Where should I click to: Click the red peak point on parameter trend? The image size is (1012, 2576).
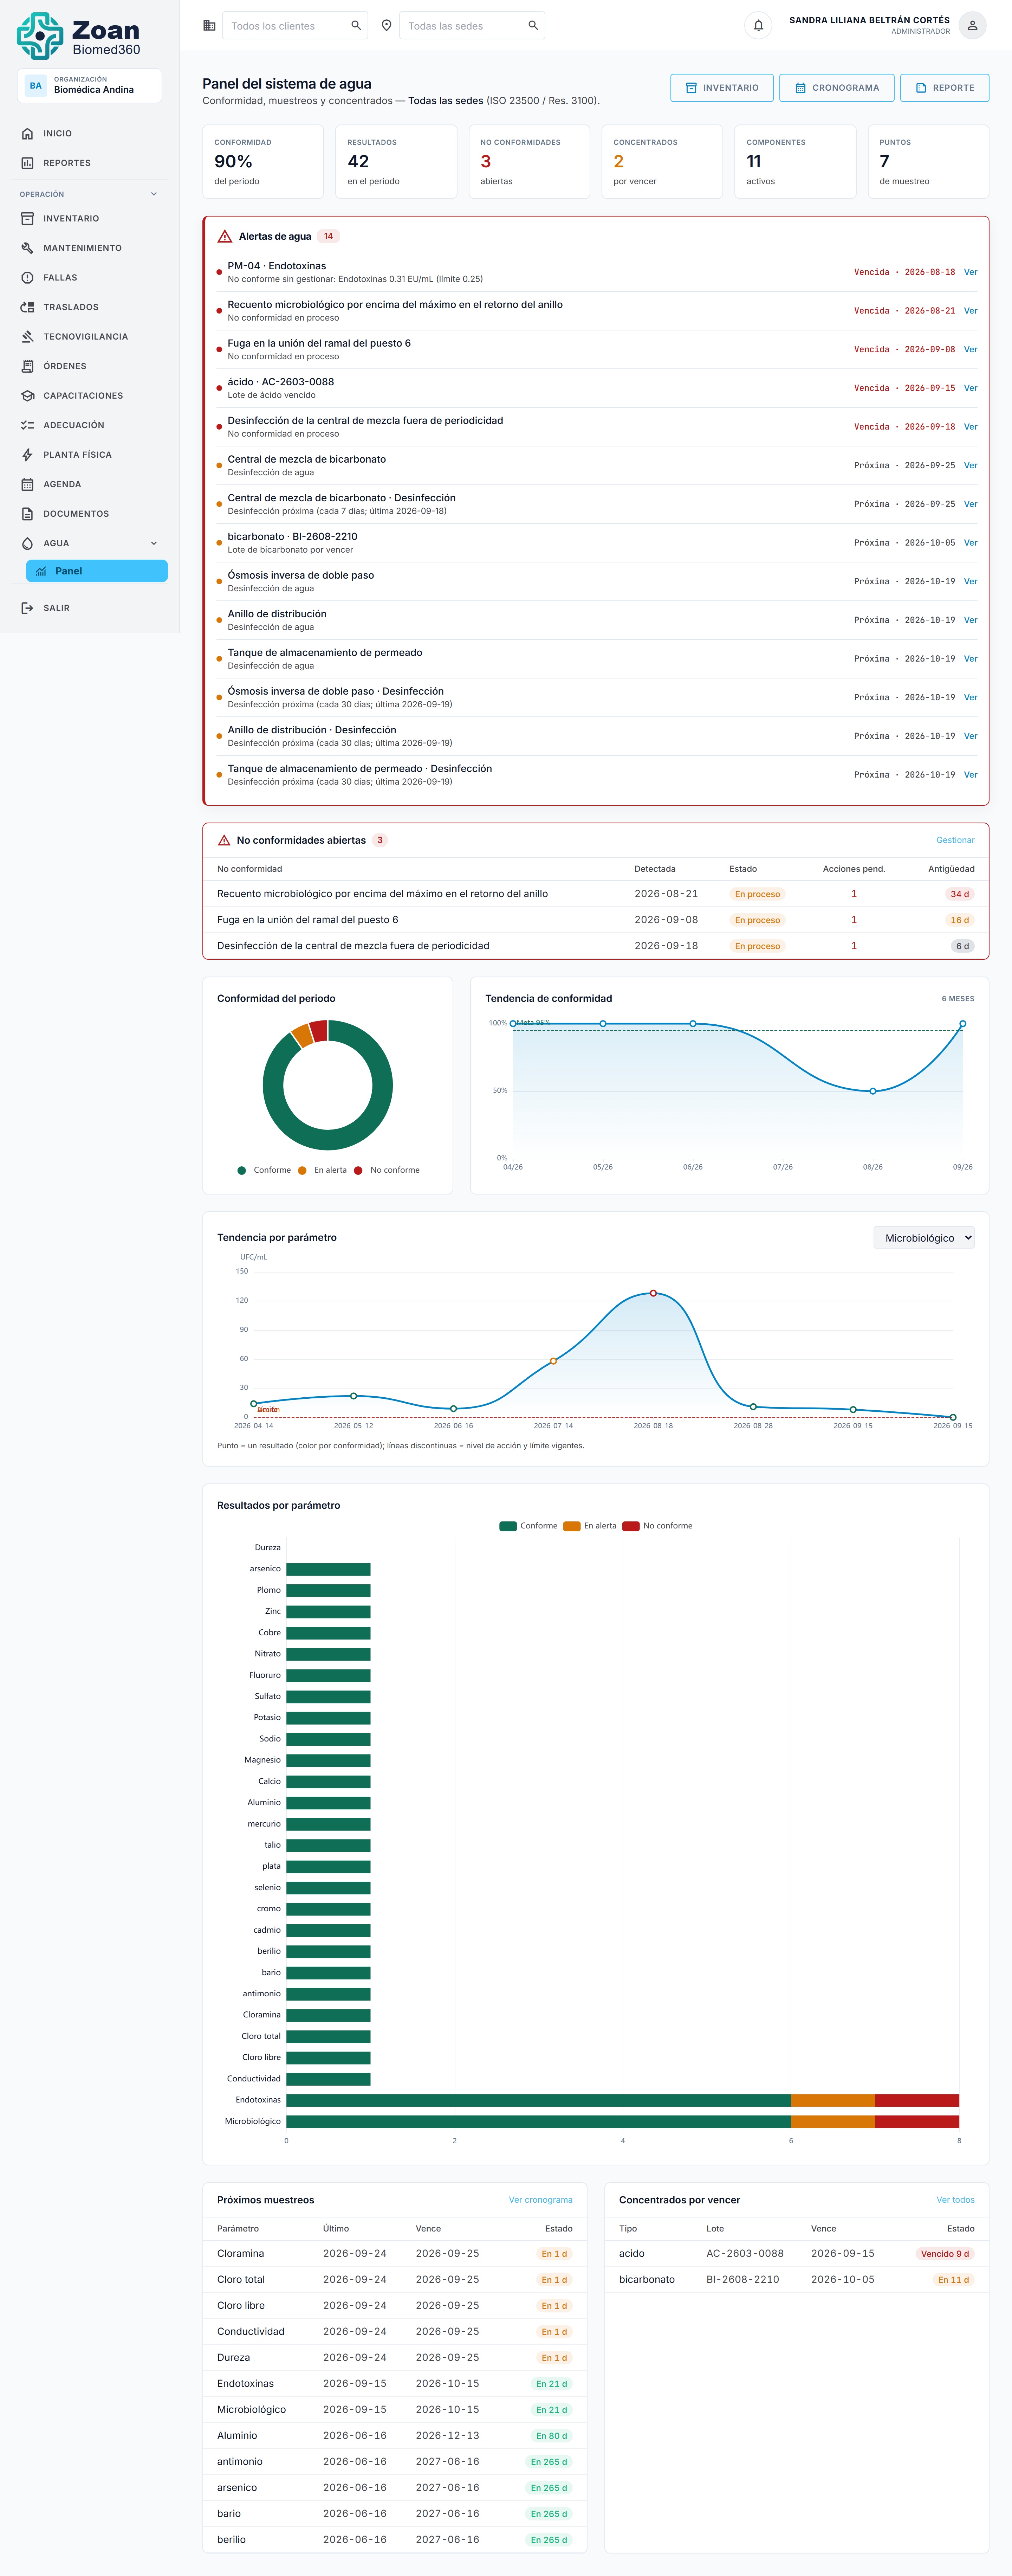(x=653, y=1293)
